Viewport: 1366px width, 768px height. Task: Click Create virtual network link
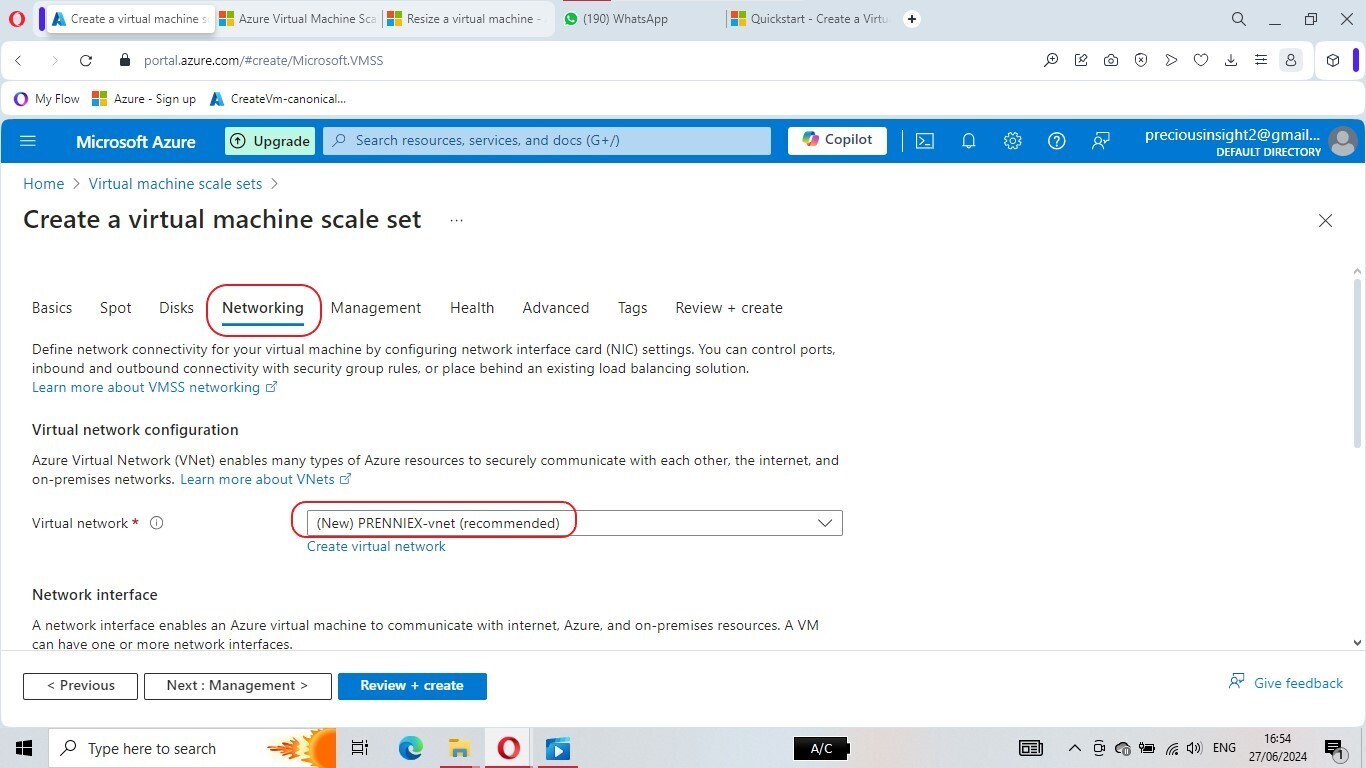(x=376, y=546)
